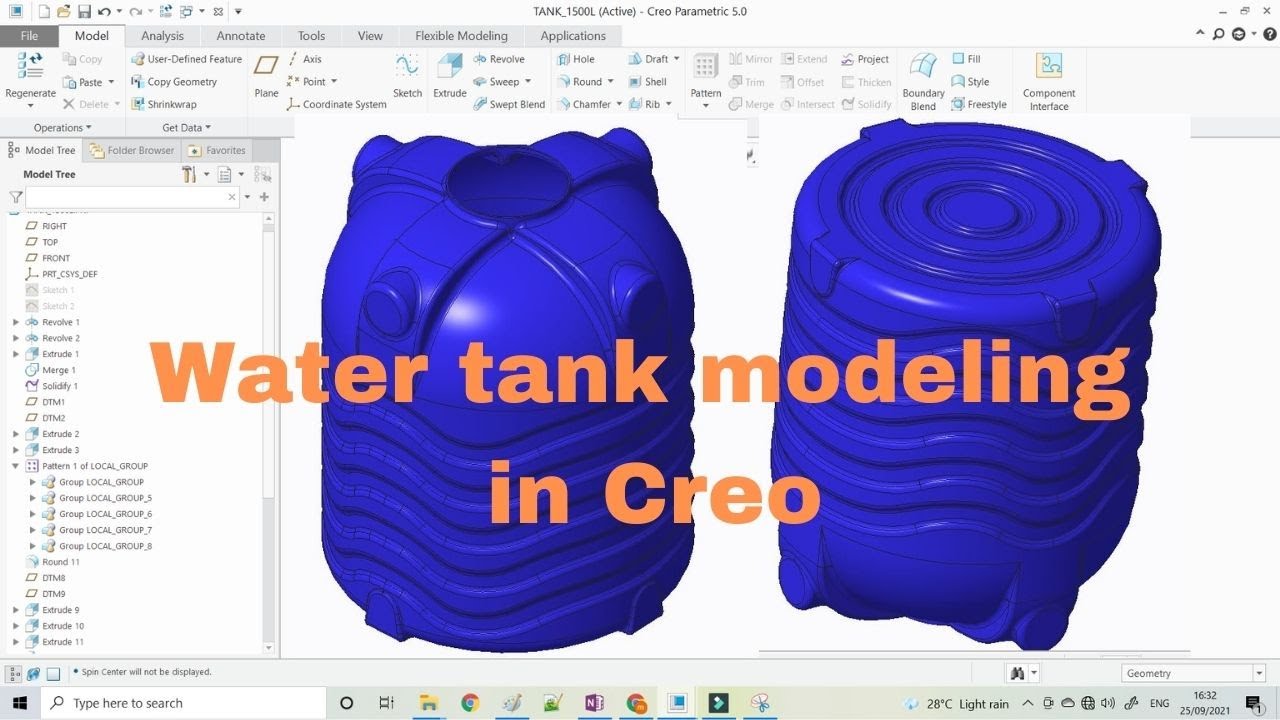Open the Get Data group dropdown
Viewport: 1280px width, 720px height.
click(187, 128)
